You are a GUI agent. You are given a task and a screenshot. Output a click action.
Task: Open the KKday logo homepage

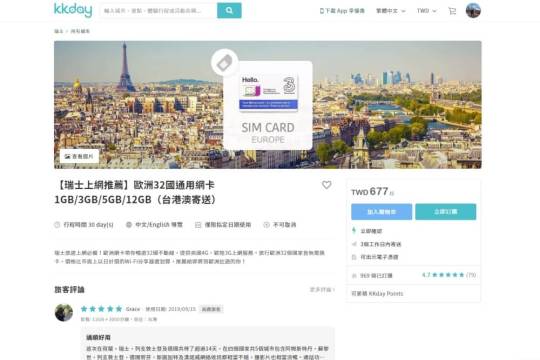coord(73,10)
